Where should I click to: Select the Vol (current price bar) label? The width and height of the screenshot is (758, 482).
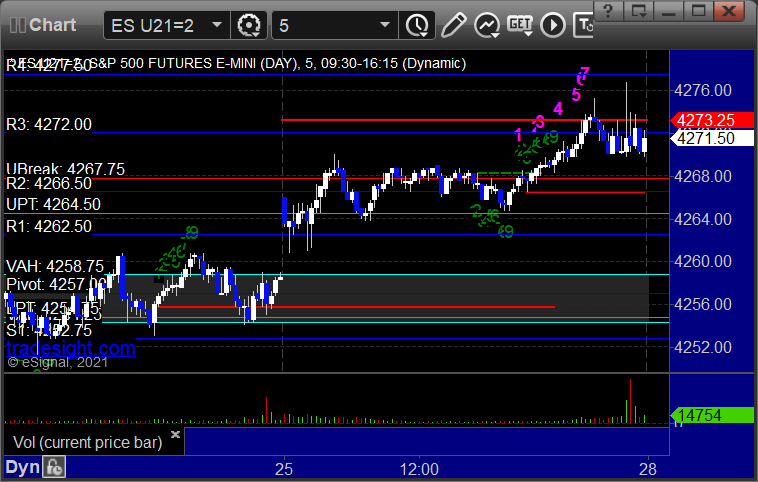click(87, 442)
